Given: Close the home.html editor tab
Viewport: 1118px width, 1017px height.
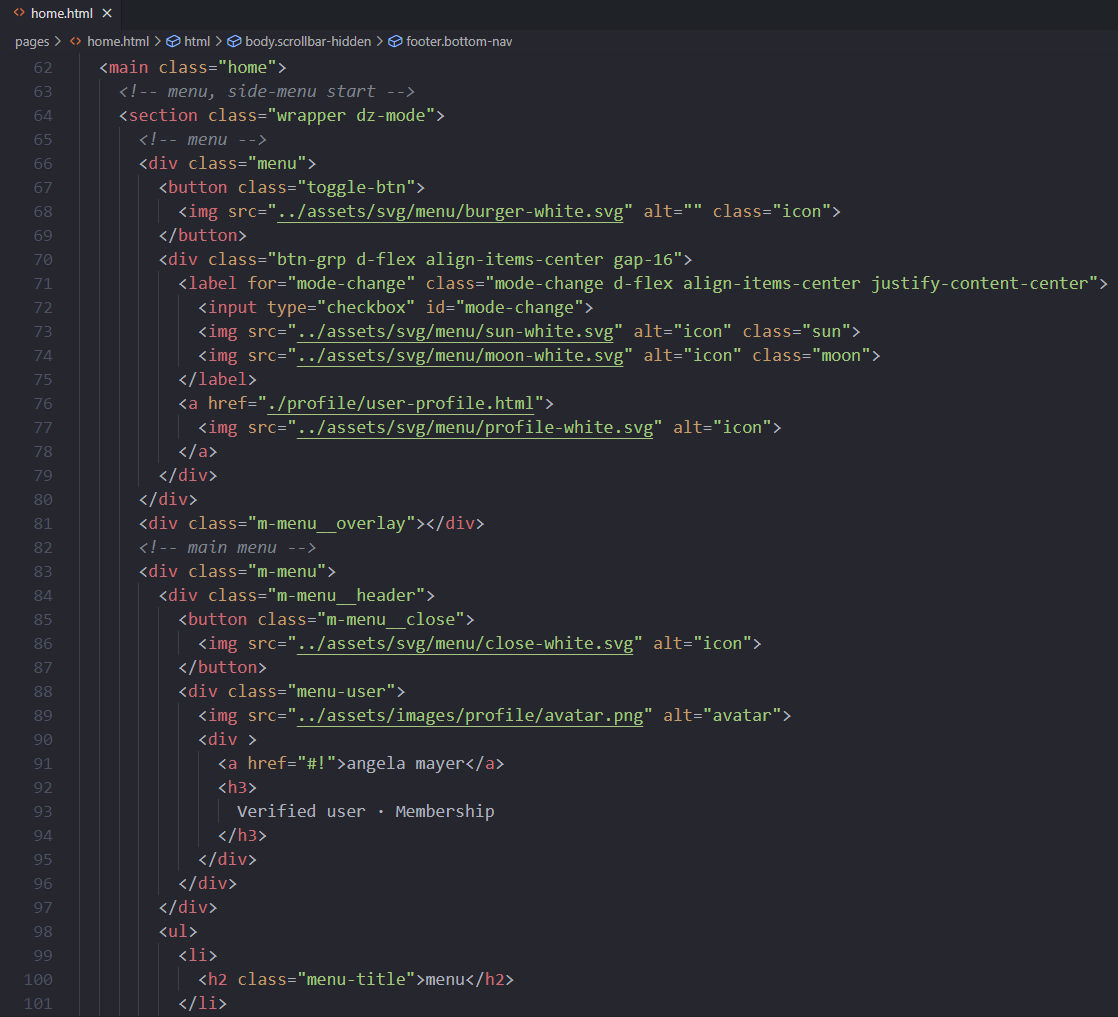Looking at the screenshot, I should pos(107,14).
